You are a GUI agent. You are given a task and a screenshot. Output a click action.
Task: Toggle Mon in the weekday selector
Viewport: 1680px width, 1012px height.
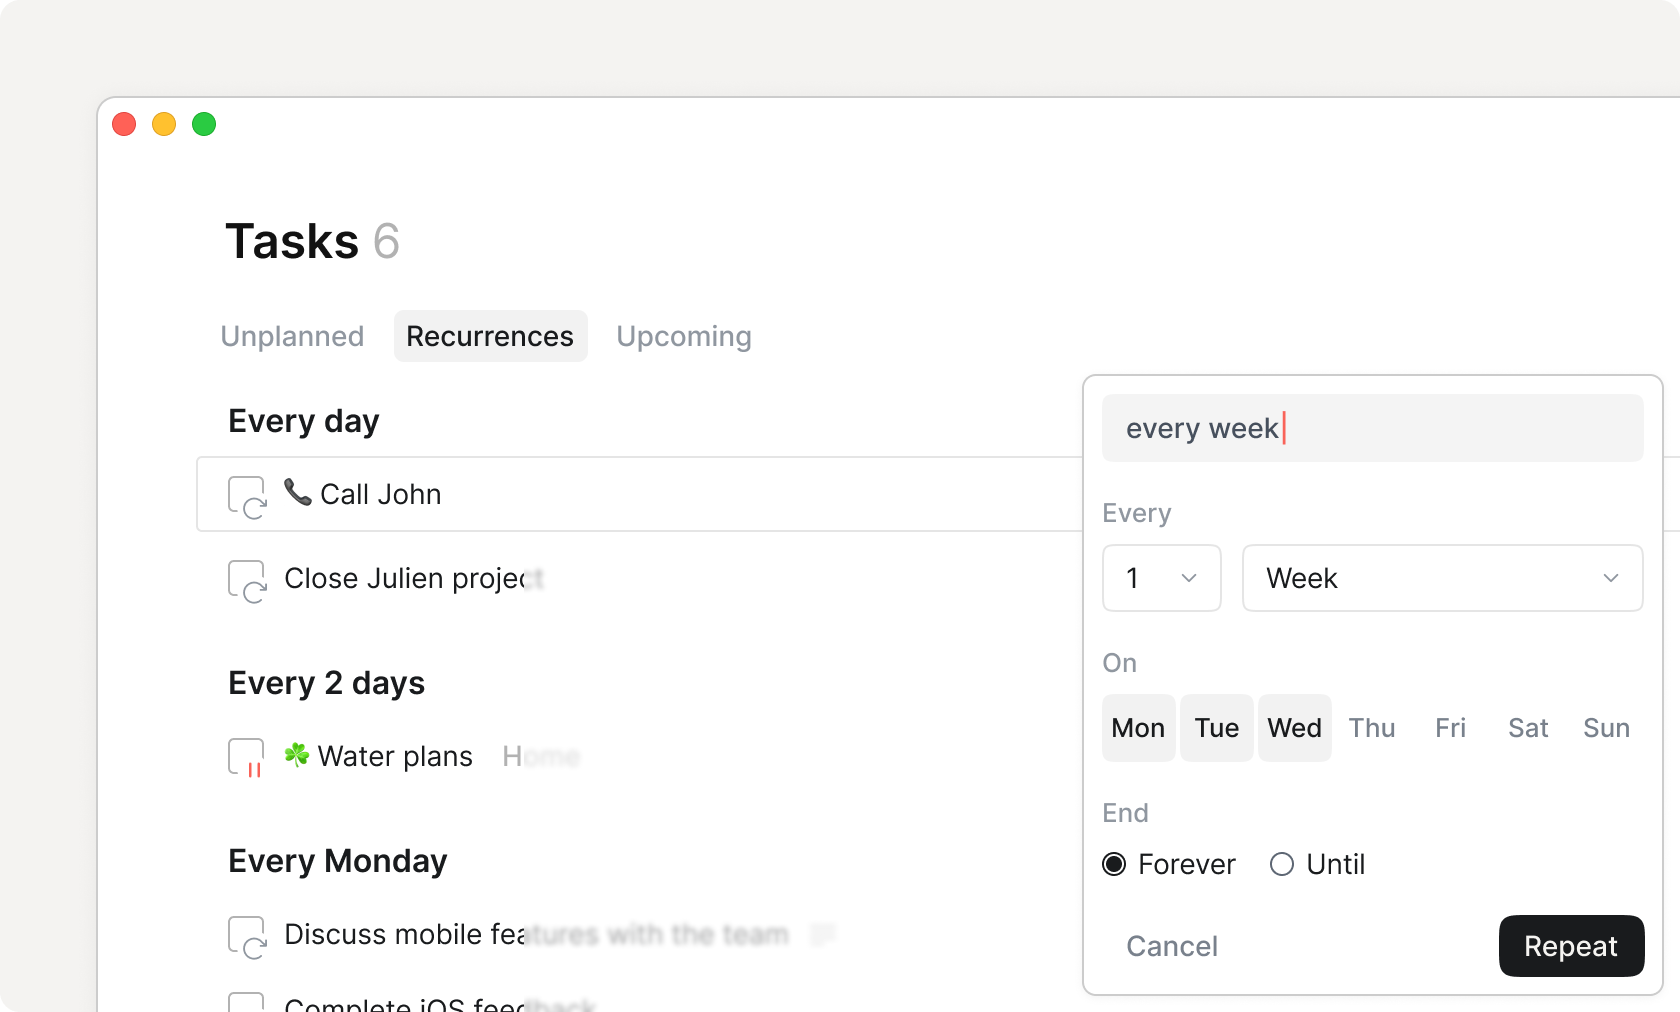tap(1137, 728)
